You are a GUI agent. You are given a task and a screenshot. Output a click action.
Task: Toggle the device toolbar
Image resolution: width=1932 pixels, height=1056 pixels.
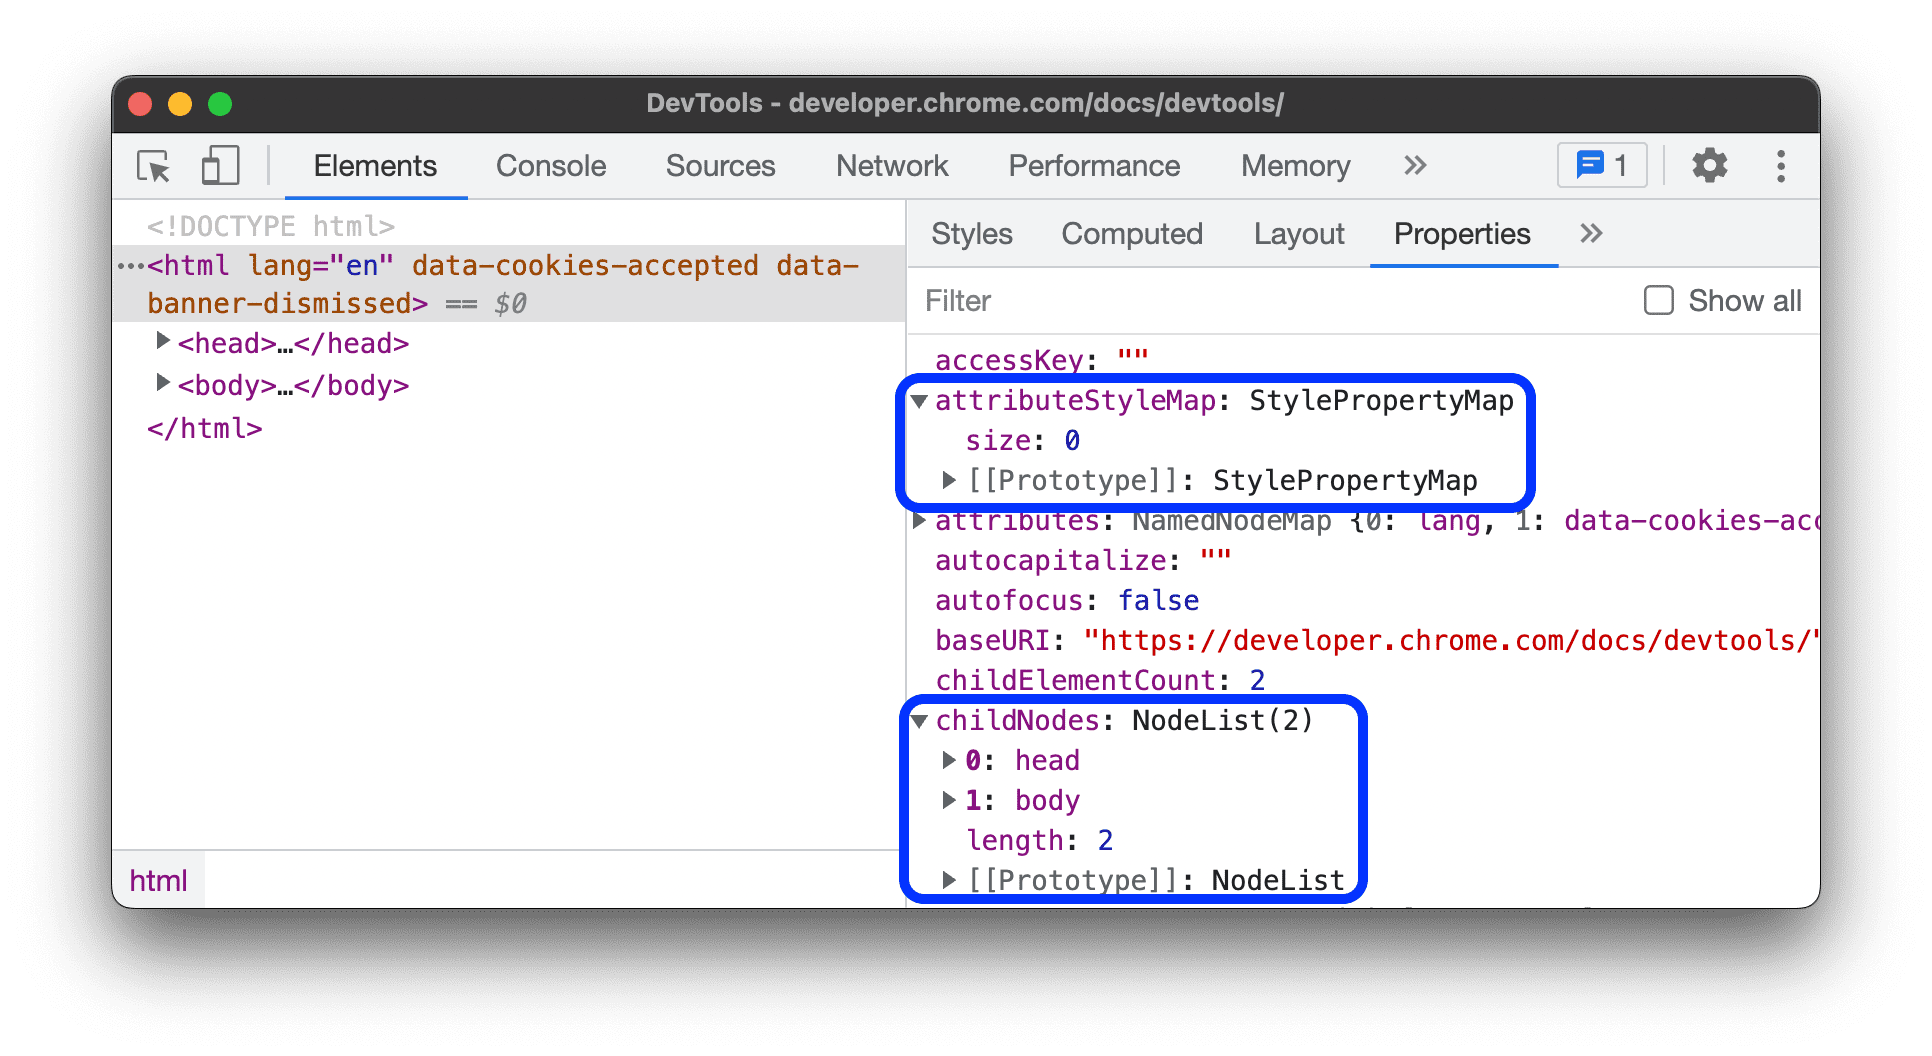[x=219, y=166]
